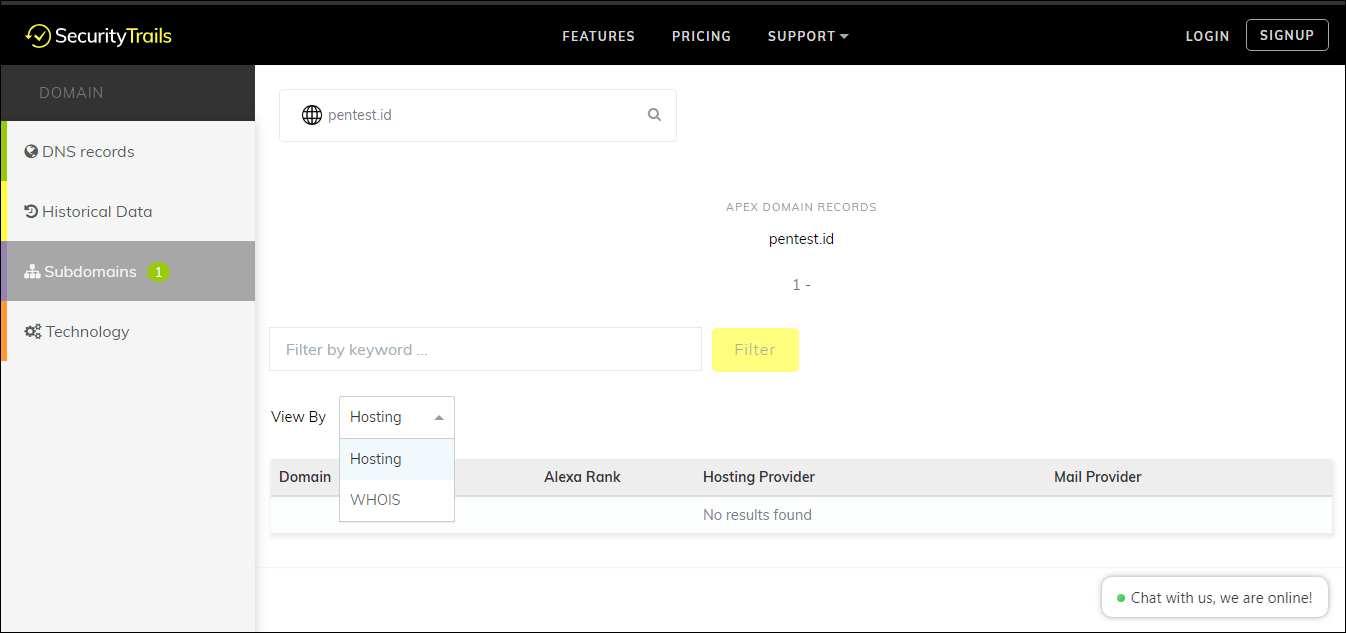The width and height of the screenshot is (1346, 633).
Task: Click the SIGNUP button
Action: coord(1287,35)
